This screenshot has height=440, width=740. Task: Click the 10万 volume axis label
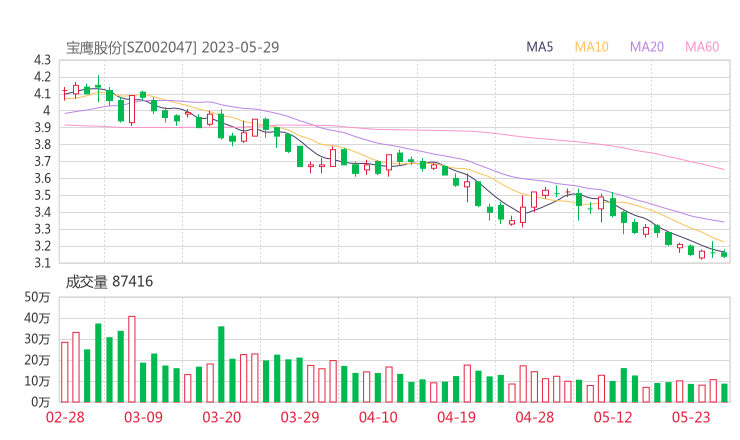coord(37,381)
